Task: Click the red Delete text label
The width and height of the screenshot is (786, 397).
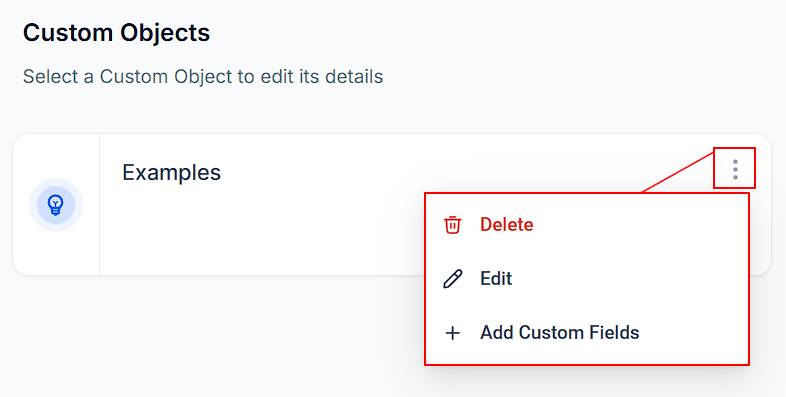Action: click(506, 225)
